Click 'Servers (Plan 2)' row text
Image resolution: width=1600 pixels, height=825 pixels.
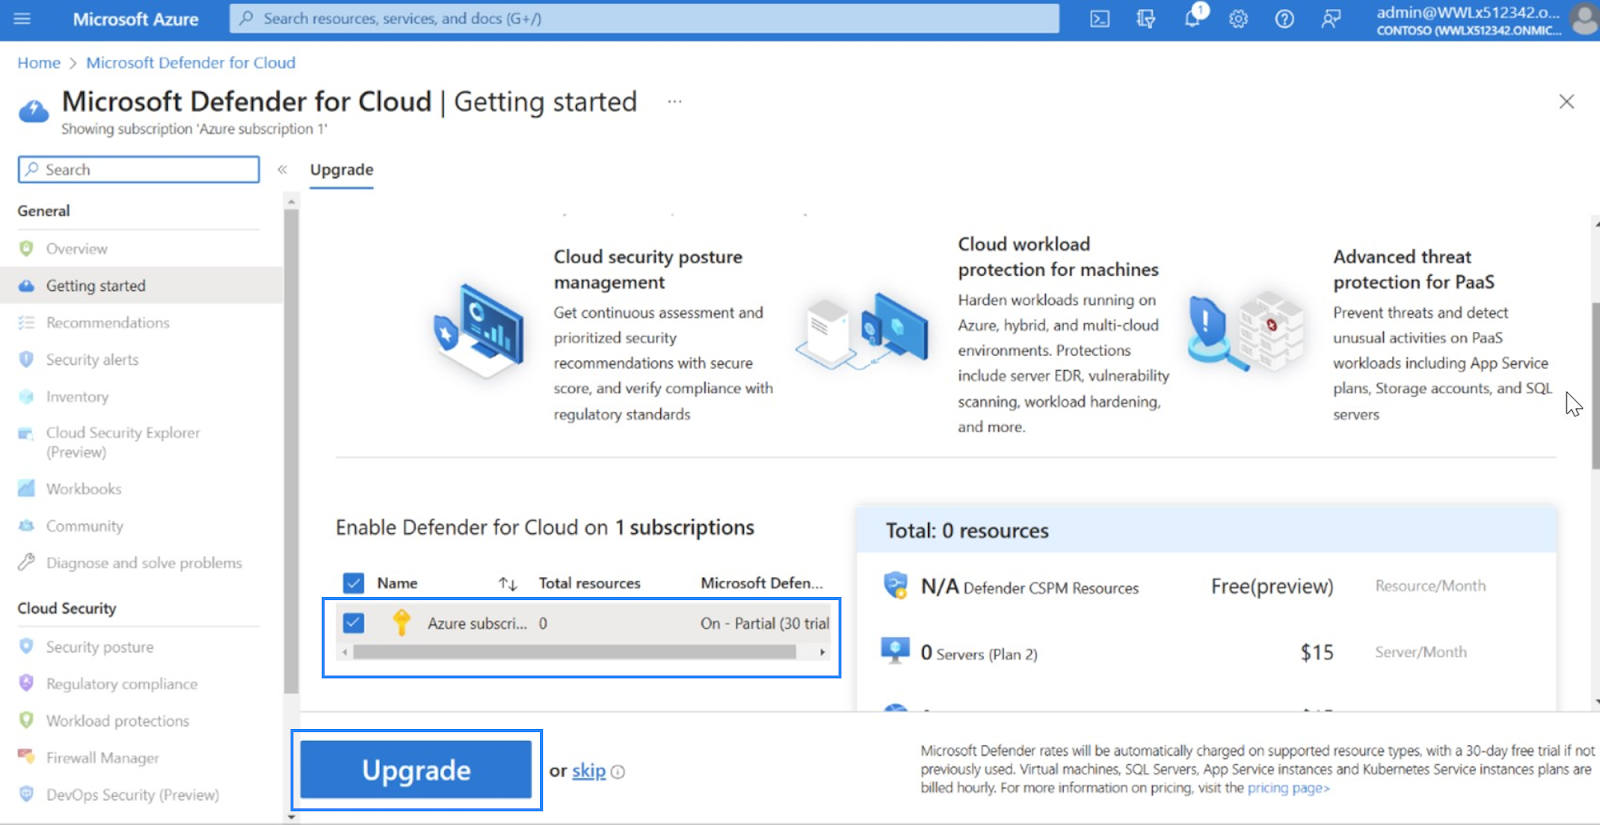point(987,654)
